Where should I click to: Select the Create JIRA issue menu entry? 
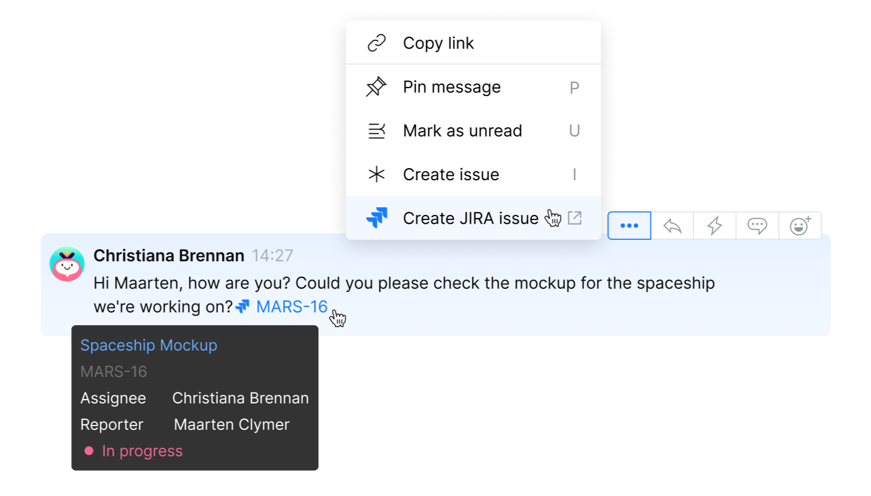470,218
